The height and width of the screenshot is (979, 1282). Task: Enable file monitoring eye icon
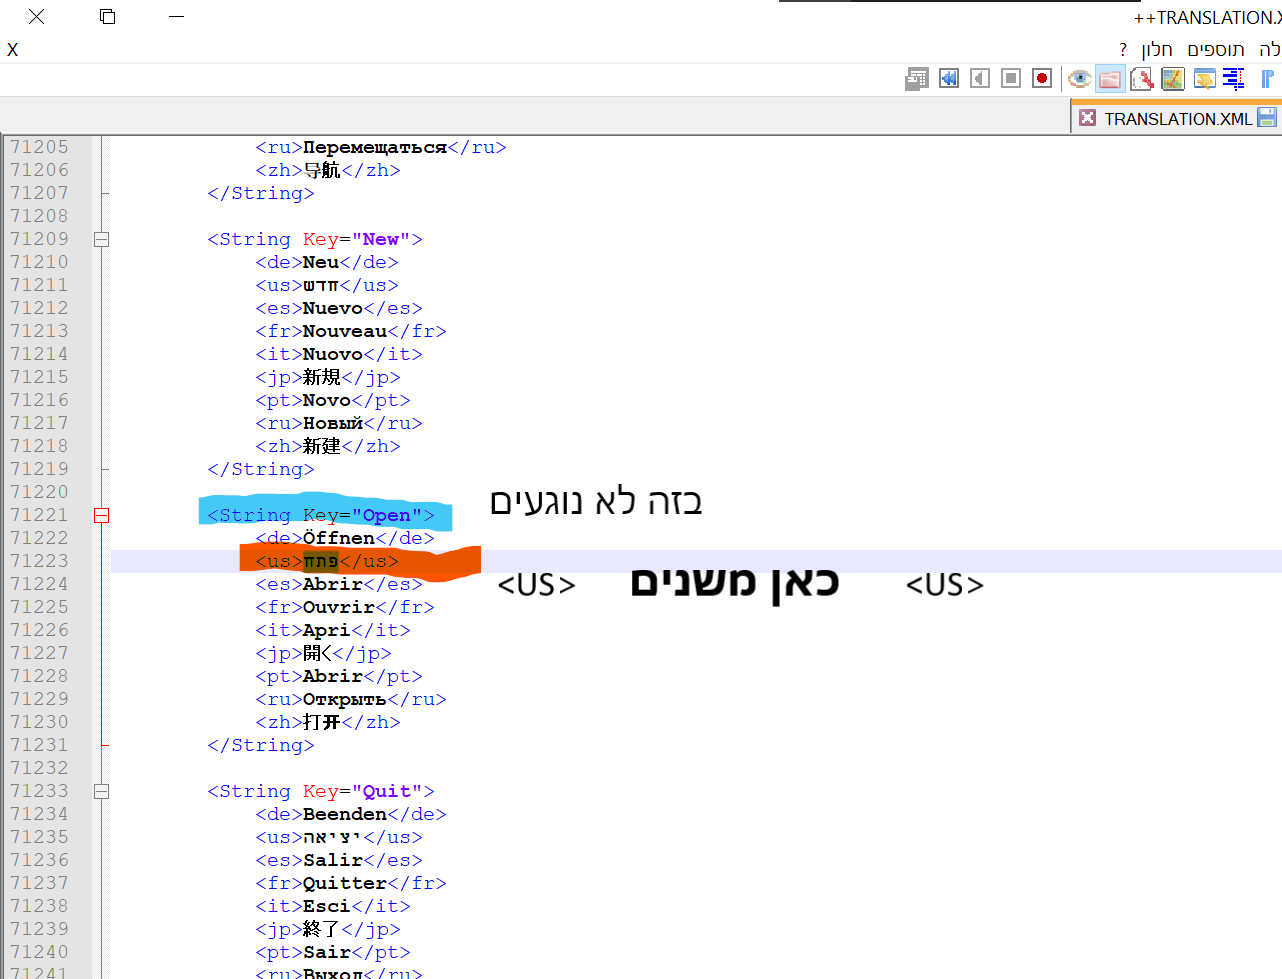1079,79
